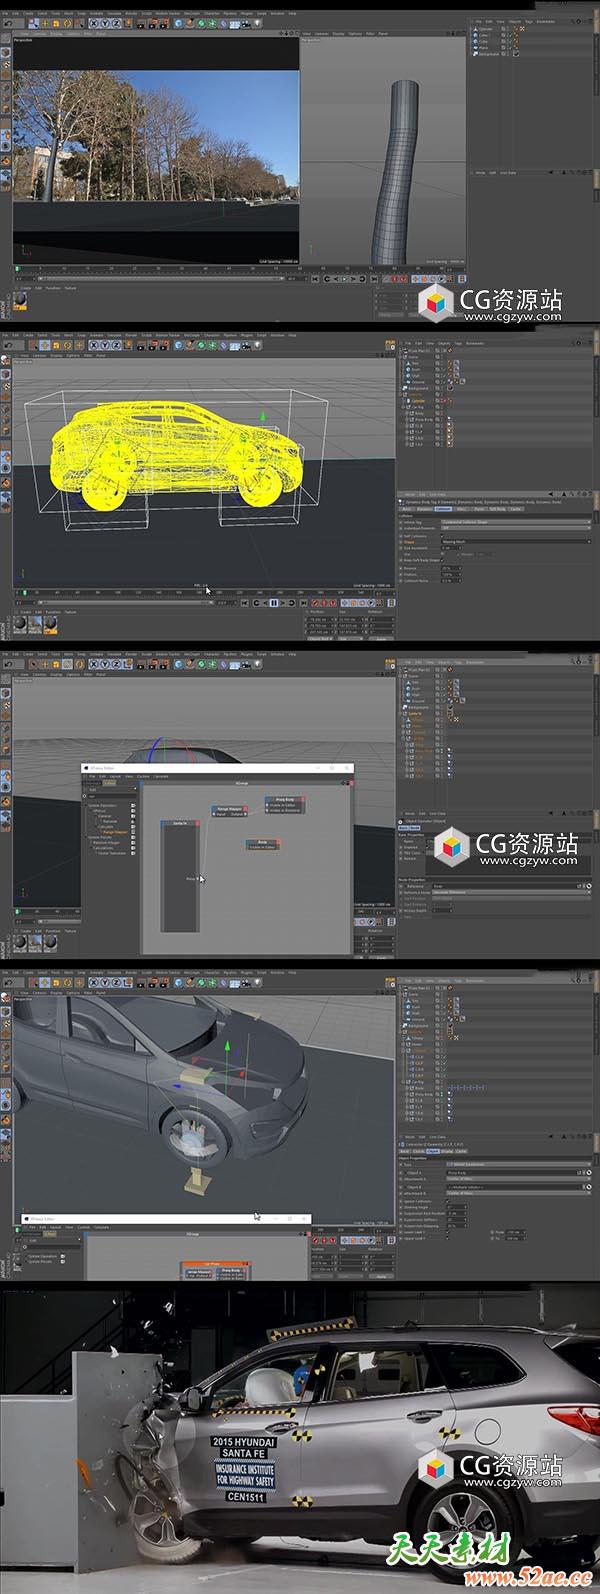Click green Y-axis handle on yellow wireframe car
This screenshot has height=1594, width=600.
[264, 415]
